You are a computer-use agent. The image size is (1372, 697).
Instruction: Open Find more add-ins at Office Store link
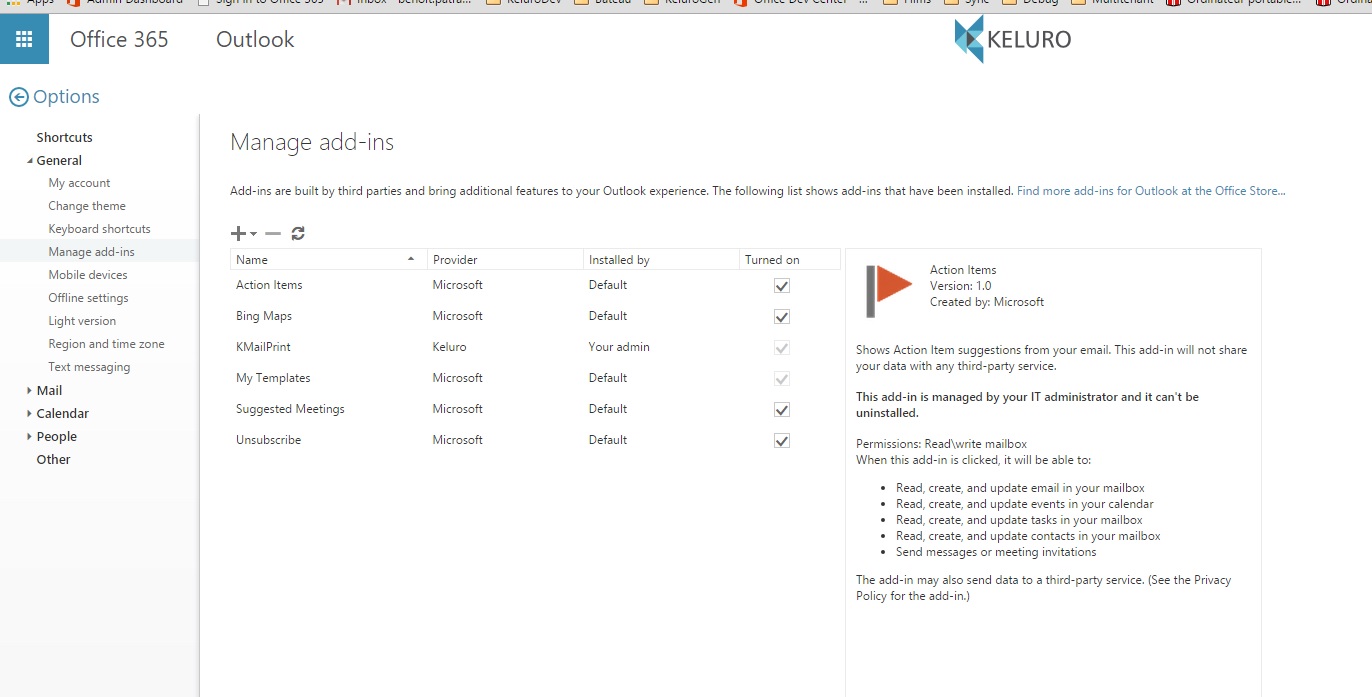(1151, 191)
